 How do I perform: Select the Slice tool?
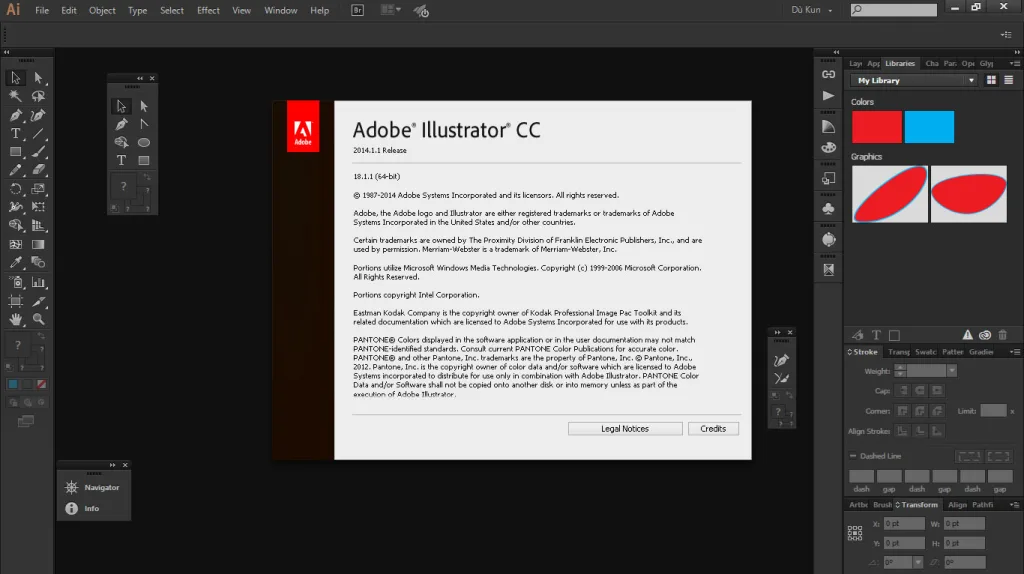[38, 301]
